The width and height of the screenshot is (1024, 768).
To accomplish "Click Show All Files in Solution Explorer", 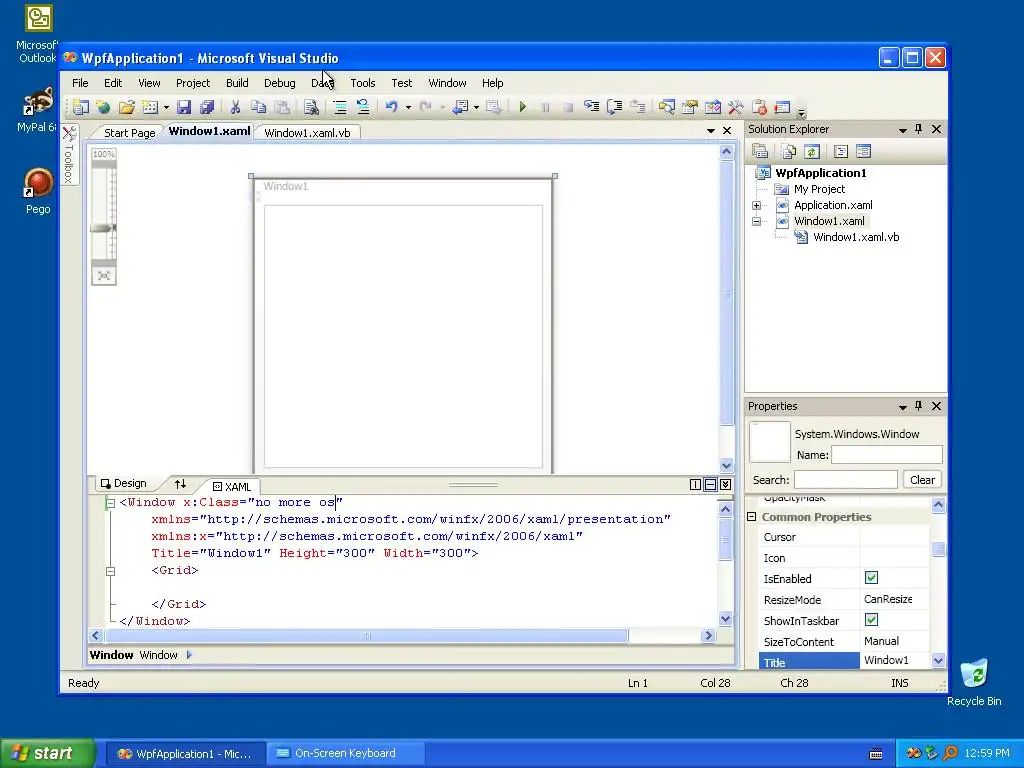I will coord(789,152).
